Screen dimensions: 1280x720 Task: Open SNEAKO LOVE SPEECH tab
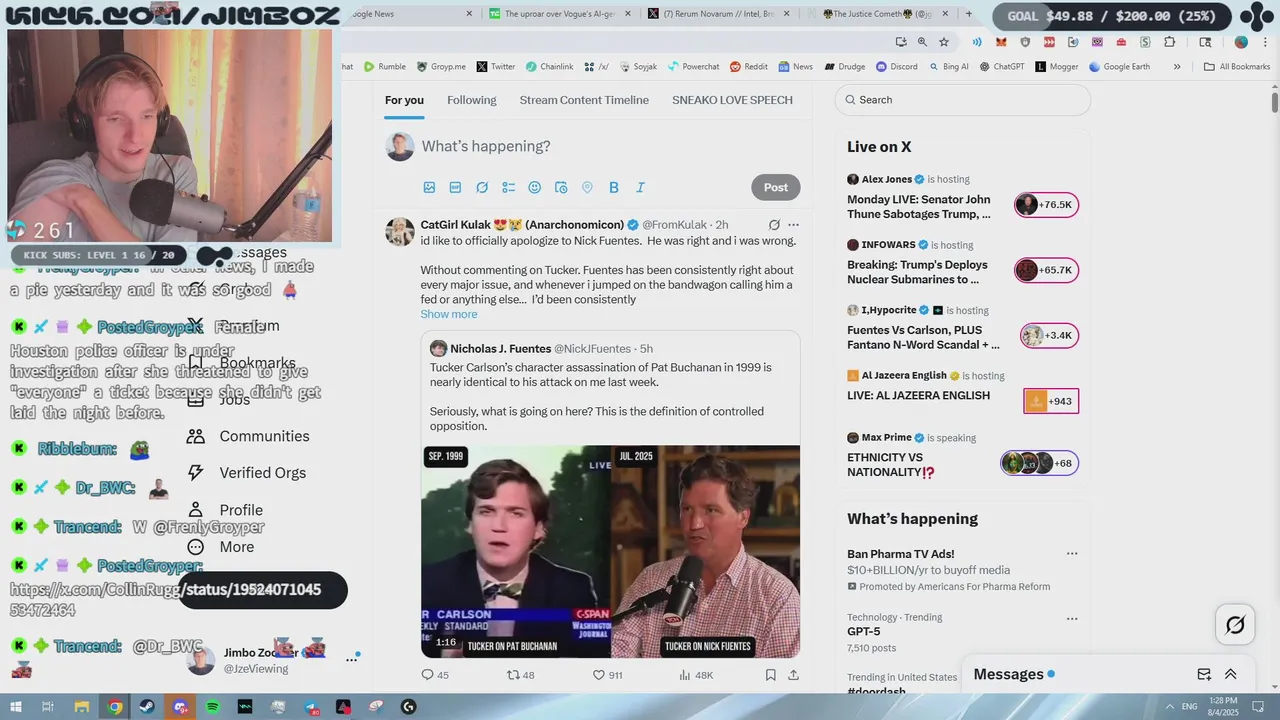tap(732, 100)
